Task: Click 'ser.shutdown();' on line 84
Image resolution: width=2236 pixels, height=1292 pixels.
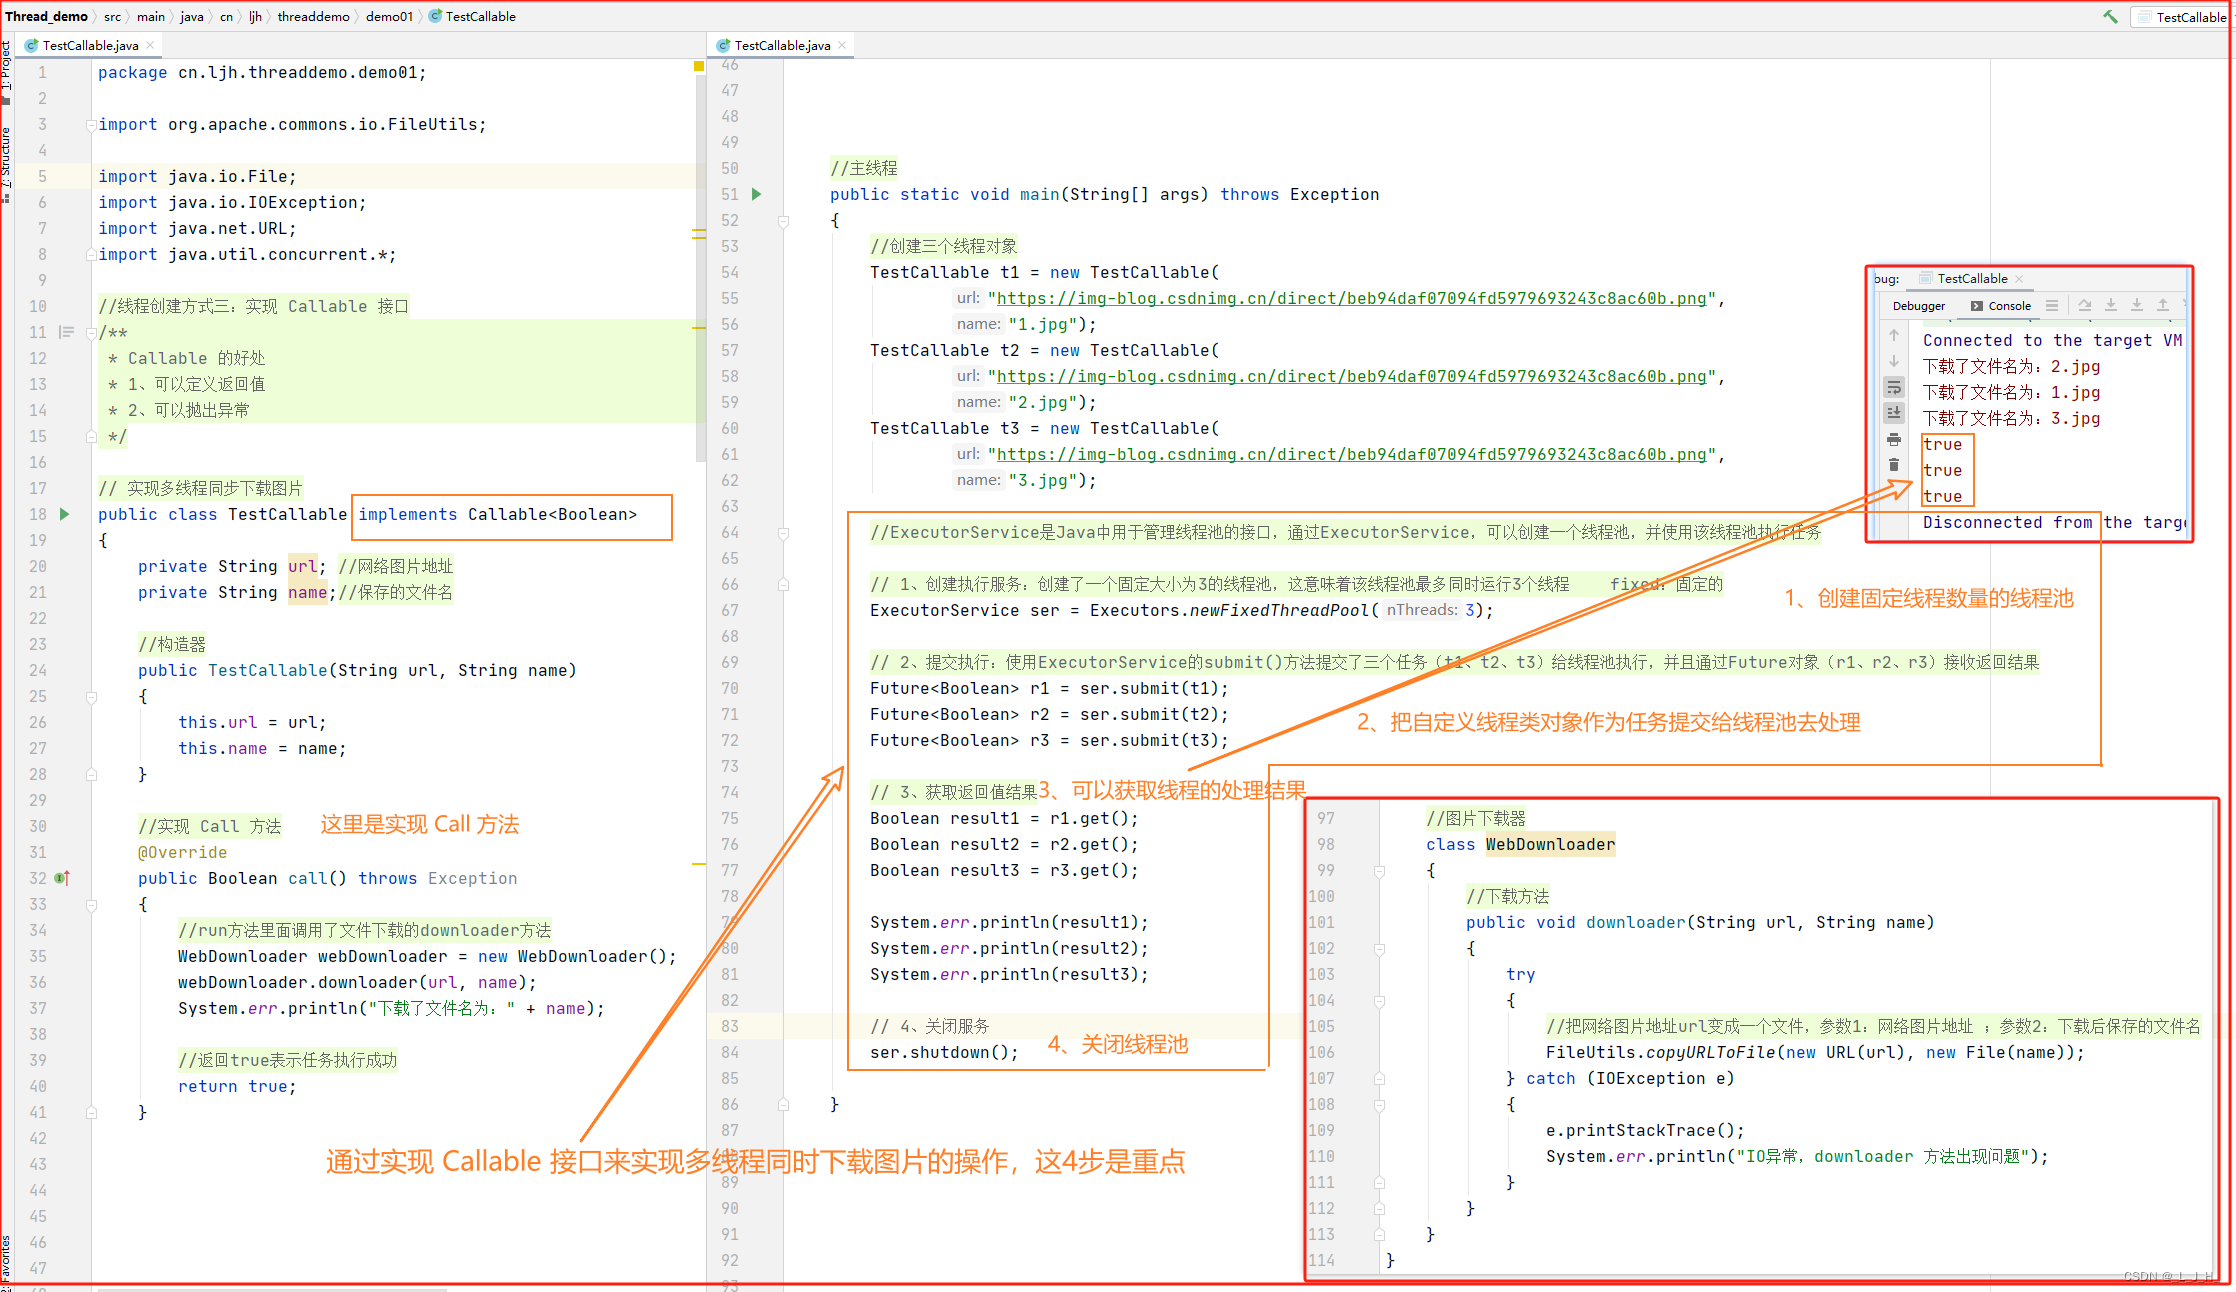Action: coord(944,1052)
